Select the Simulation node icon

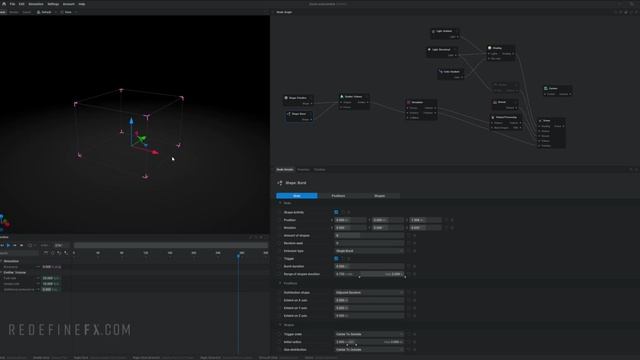click(x=409, y=102)
